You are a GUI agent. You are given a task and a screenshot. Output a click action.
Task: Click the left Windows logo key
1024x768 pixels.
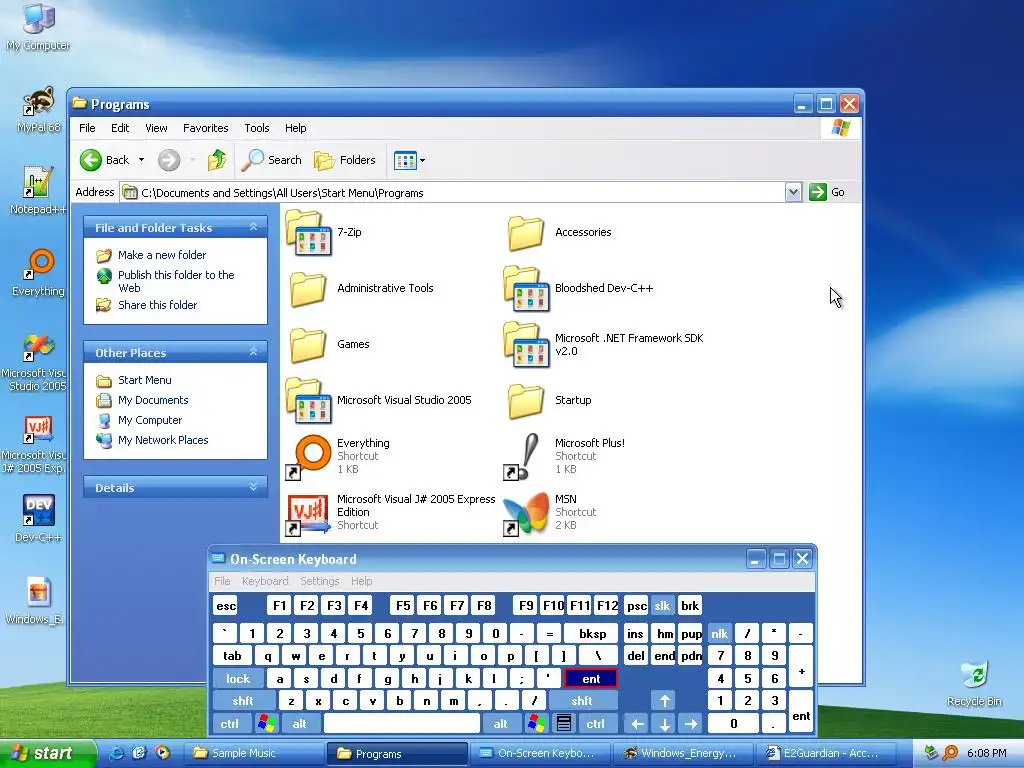tap(266, 724)
